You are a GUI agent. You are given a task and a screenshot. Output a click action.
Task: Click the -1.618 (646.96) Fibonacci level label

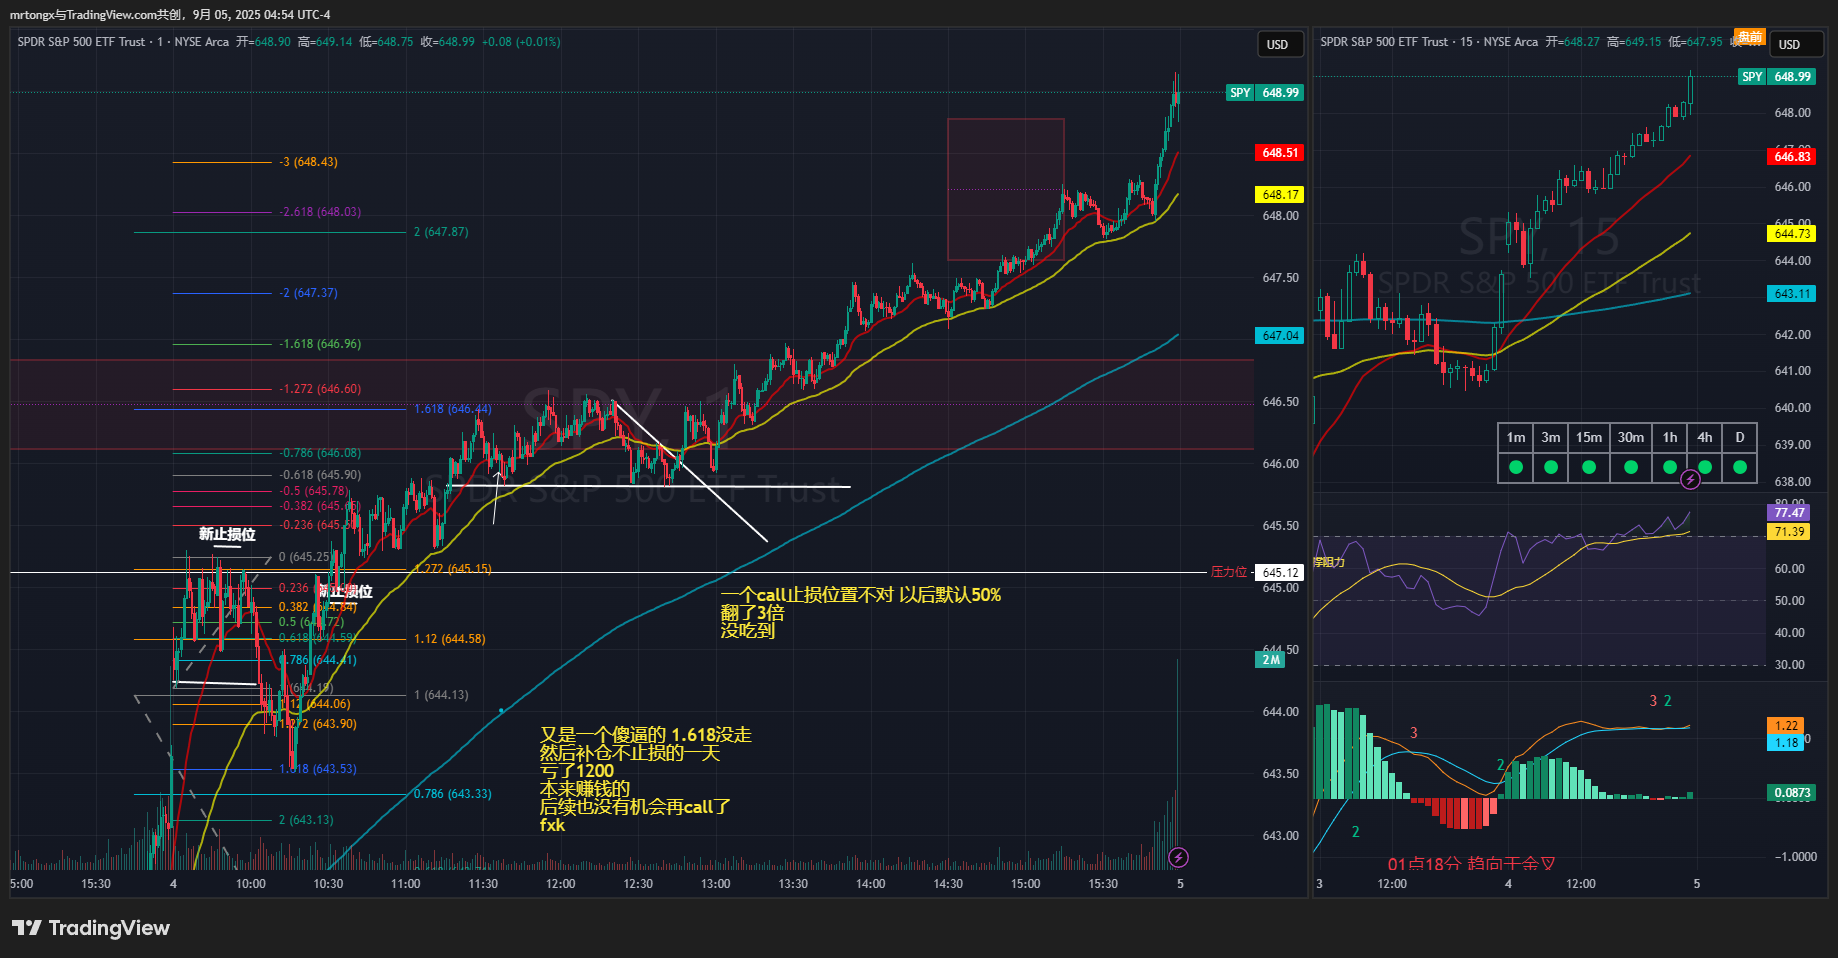tap(320, 344)
